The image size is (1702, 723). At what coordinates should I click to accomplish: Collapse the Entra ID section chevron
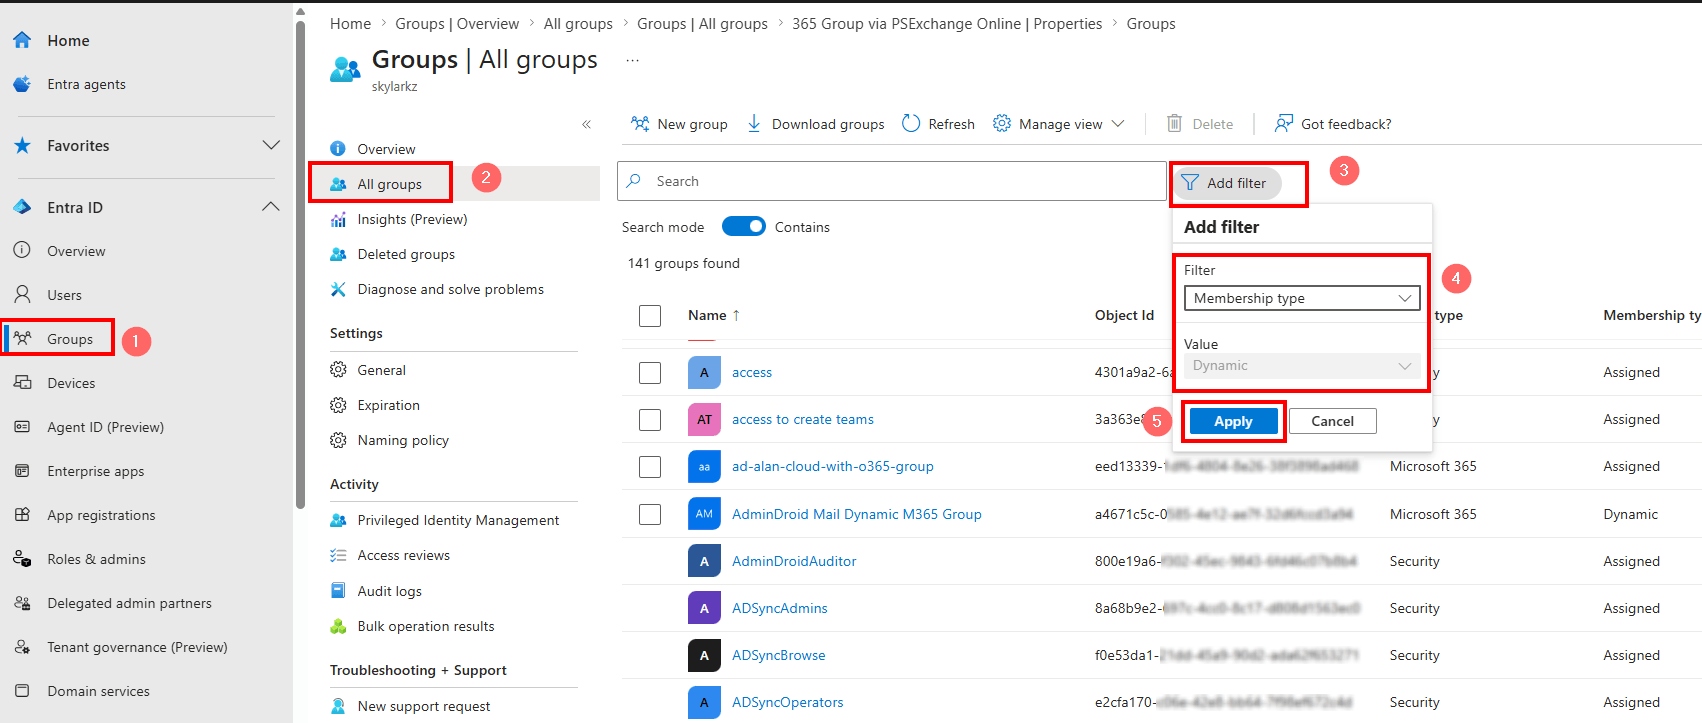[x=271, y=207]
